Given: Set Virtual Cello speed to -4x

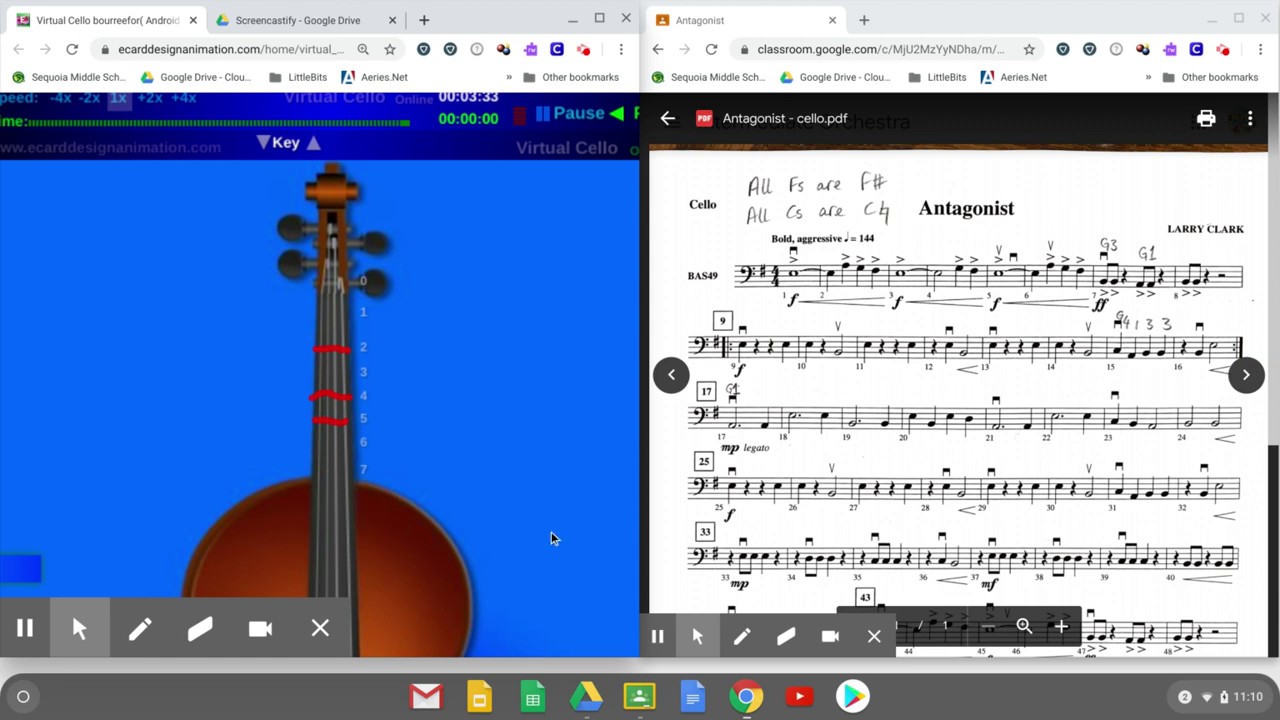Looking at the screenshot, I should click(61, 97).
